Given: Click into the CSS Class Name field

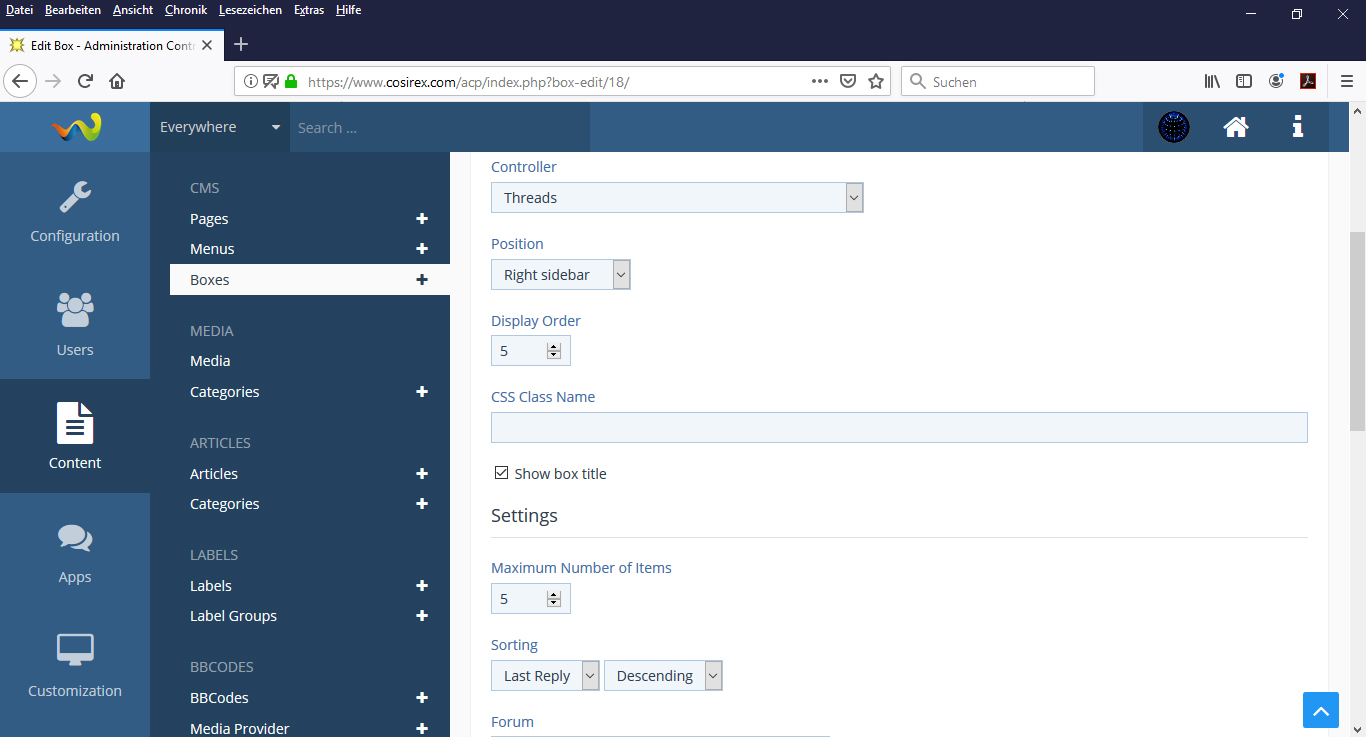Looking at the screenshot, I should click(898, 427).
